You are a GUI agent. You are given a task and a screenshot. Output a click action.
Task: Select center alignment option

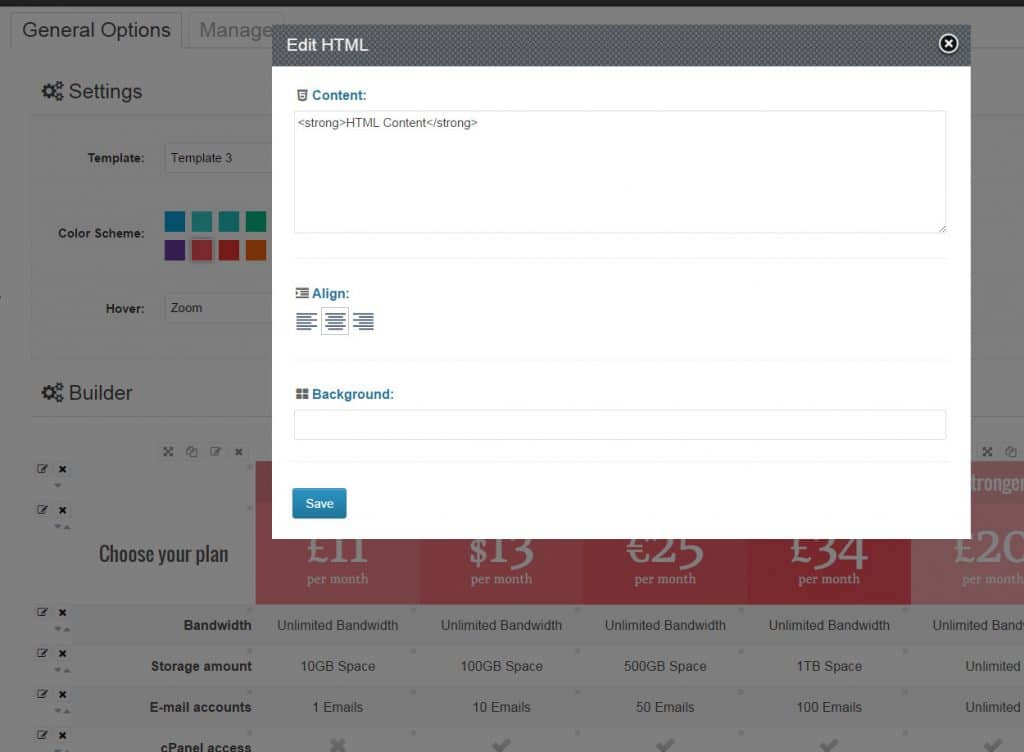[334, 320]
